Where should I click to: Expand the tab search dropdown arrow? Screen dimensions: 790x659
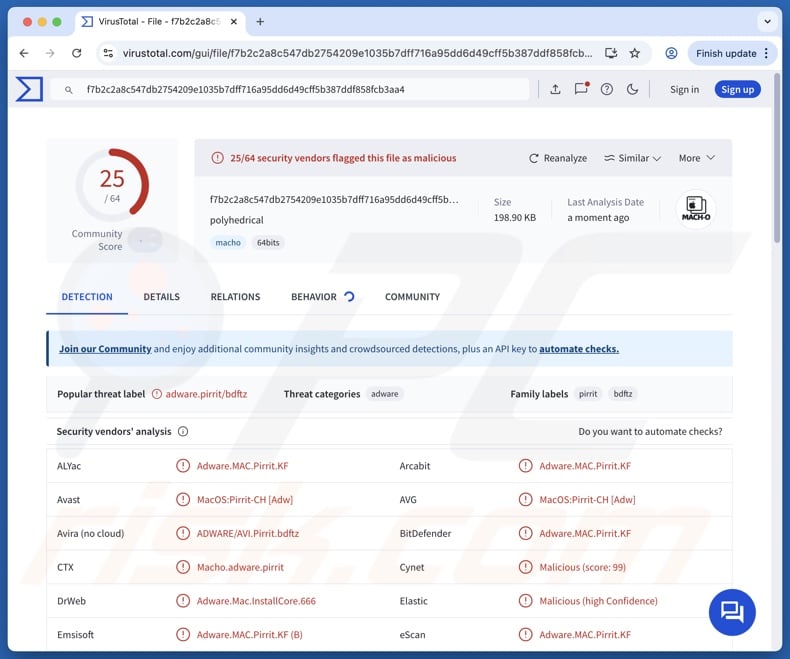(x=767, y=22)
